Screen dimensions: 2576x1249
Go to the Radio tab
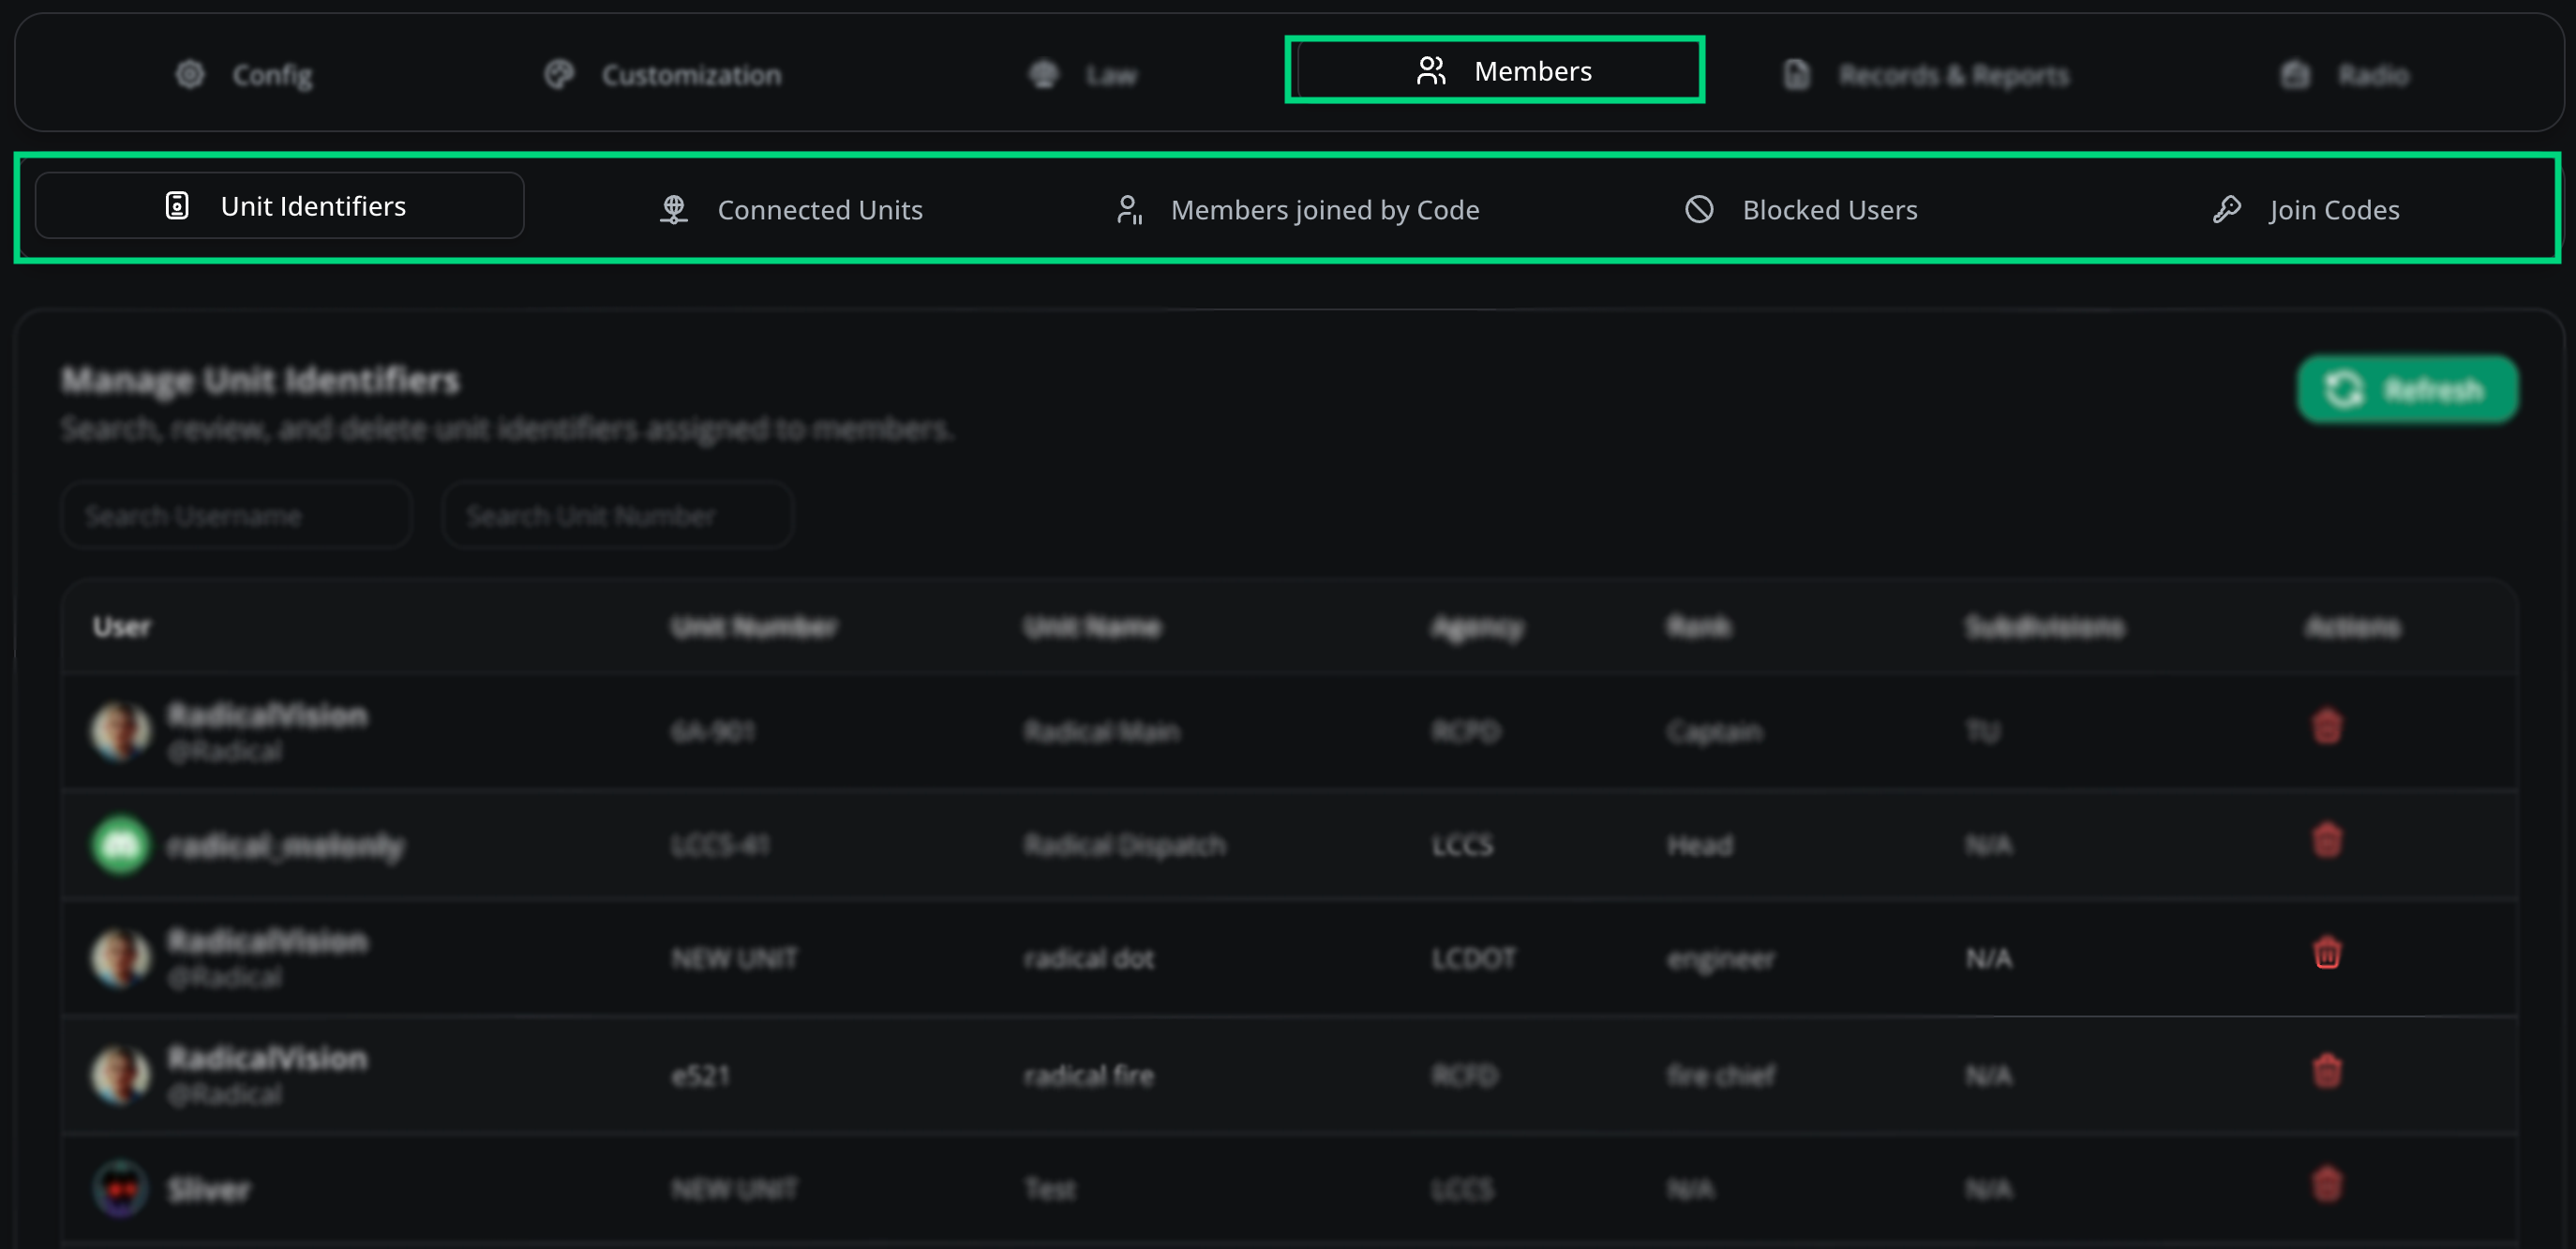click(2344, 75)
